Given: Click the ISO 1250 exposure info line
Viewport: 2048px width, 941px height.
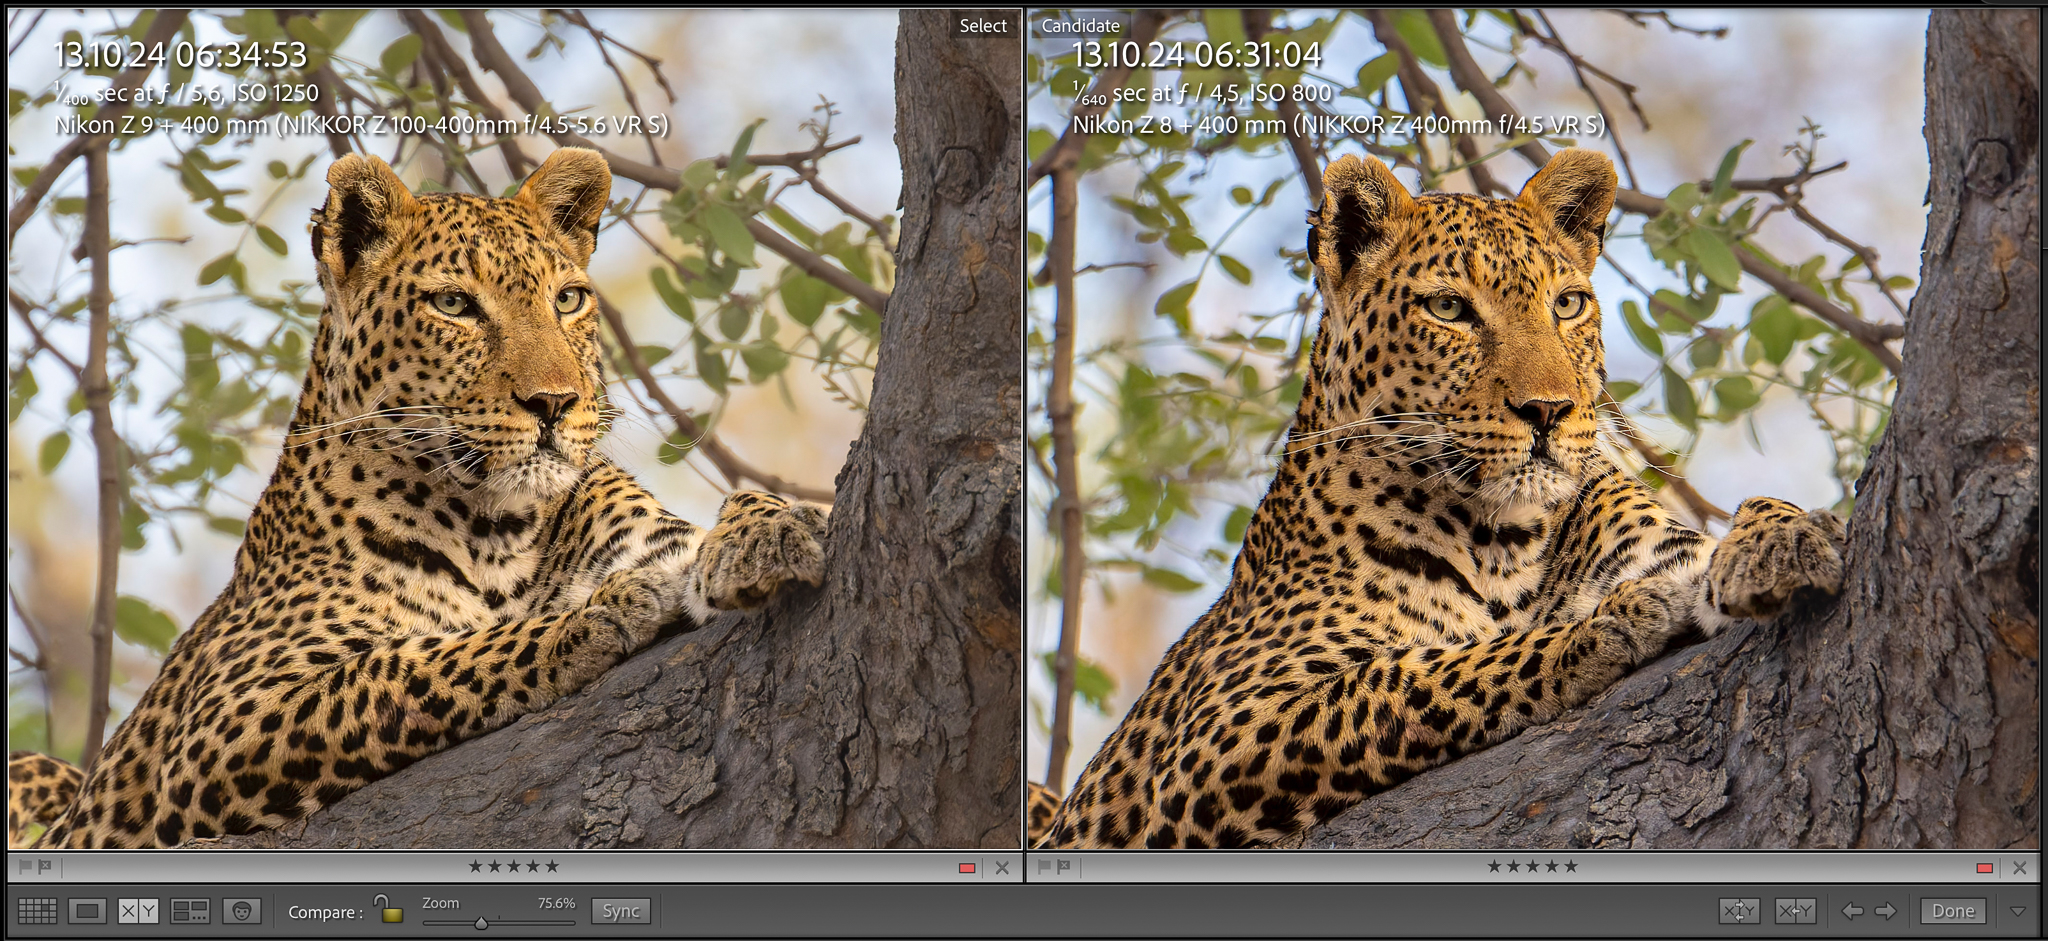Looking at the screenshot, I should tap(187, 93).
